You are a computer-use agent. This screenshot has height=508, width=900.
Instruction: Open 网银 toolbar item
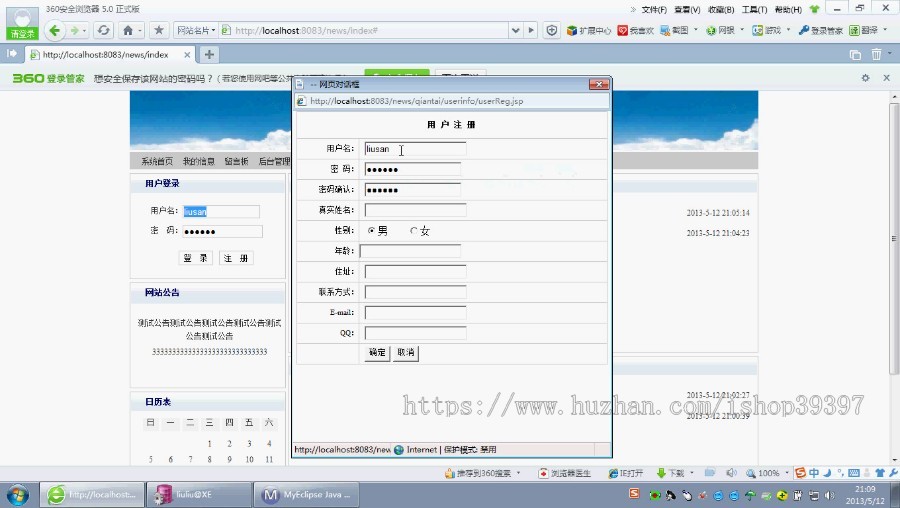720,30
